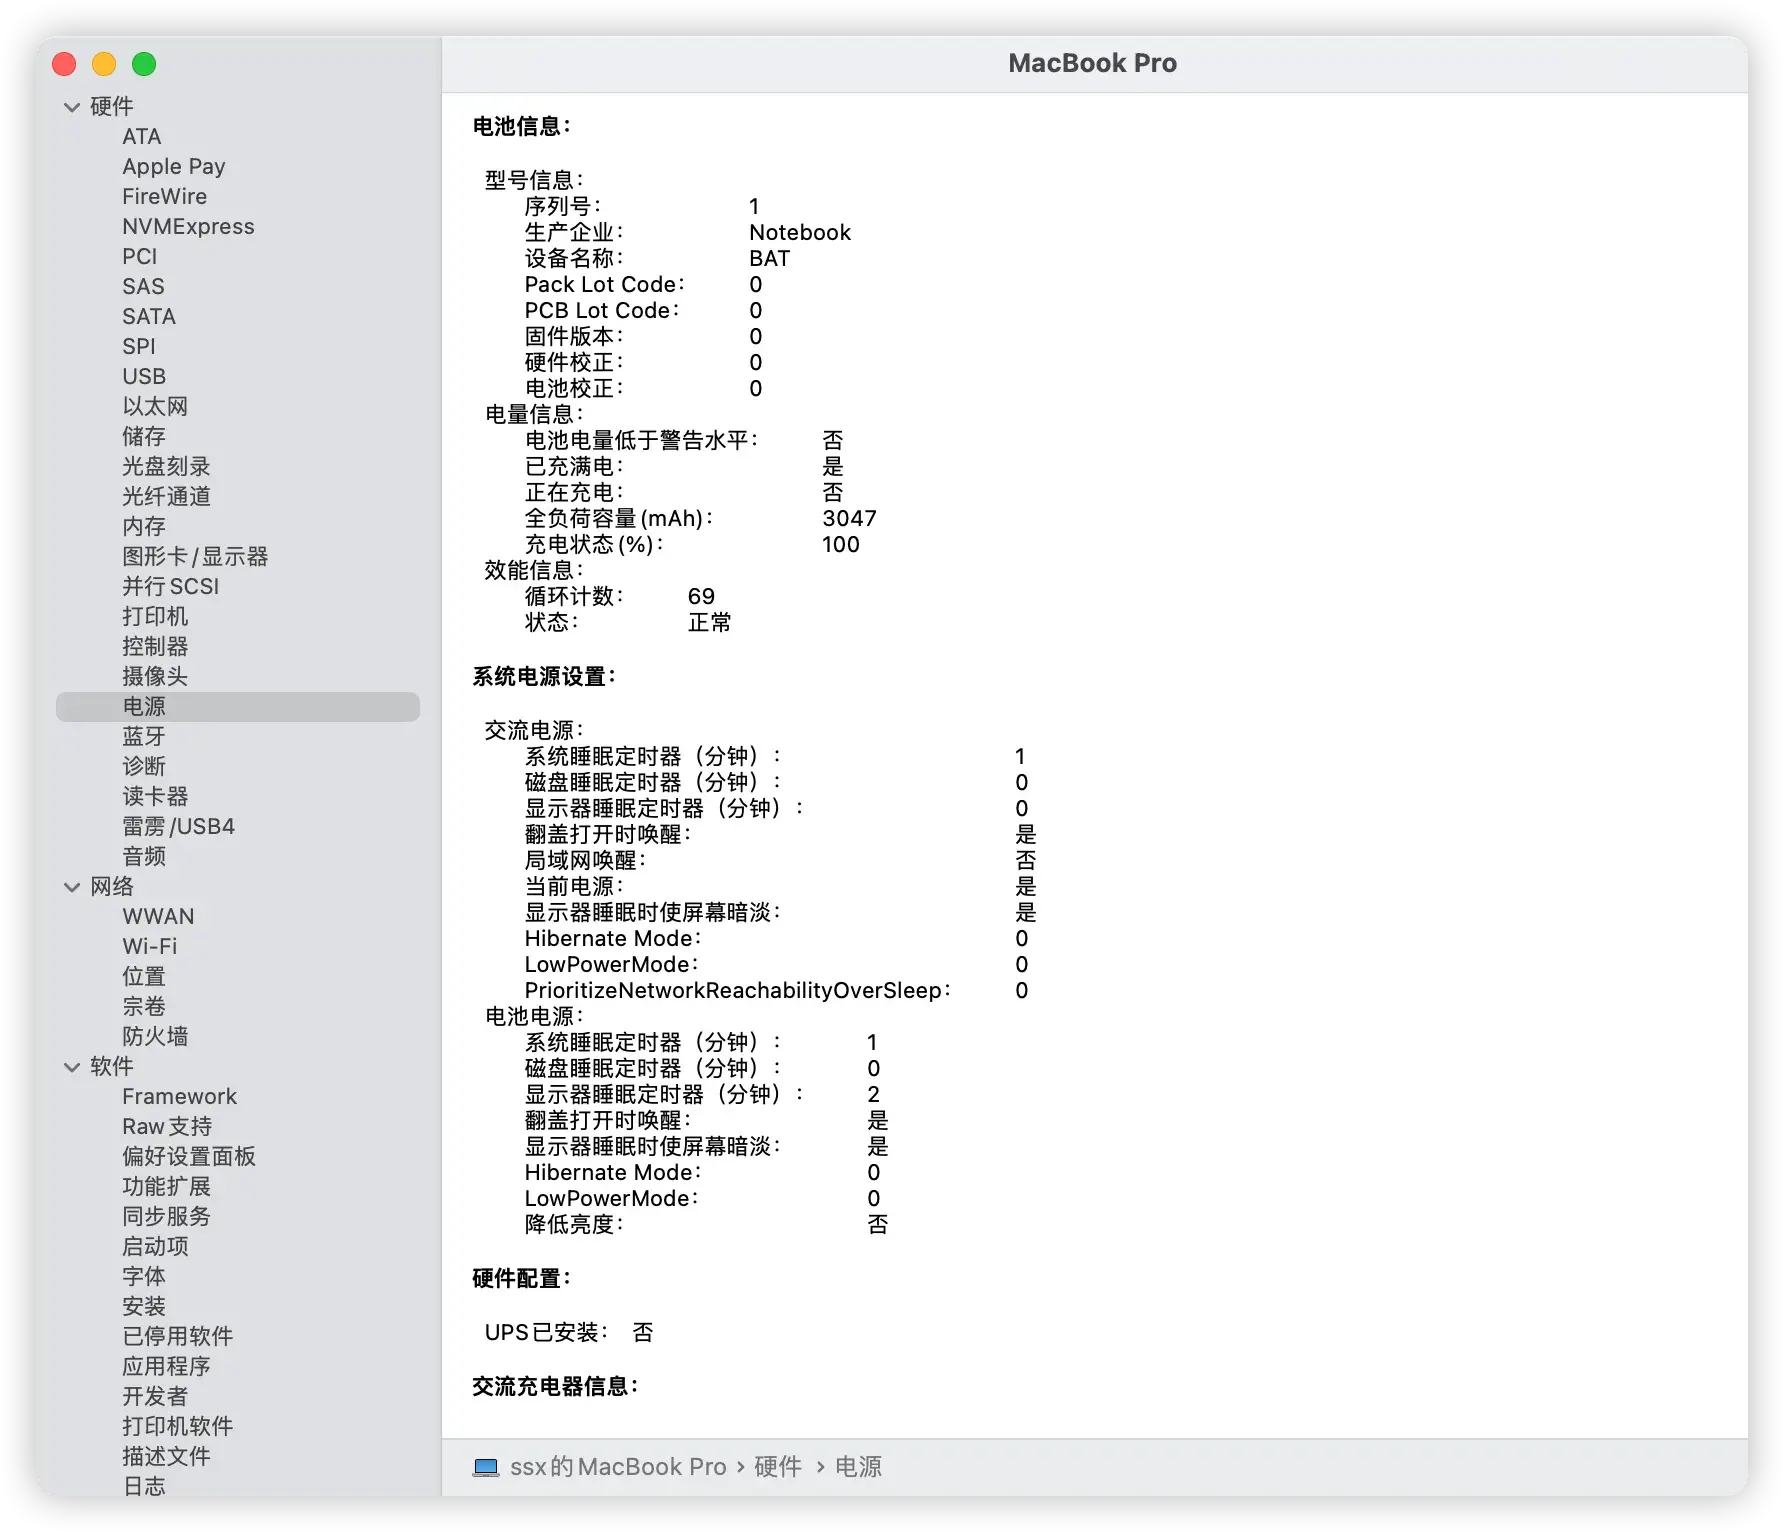Click the 循环计数 value 69
1784x1532 pixels.
701,597
